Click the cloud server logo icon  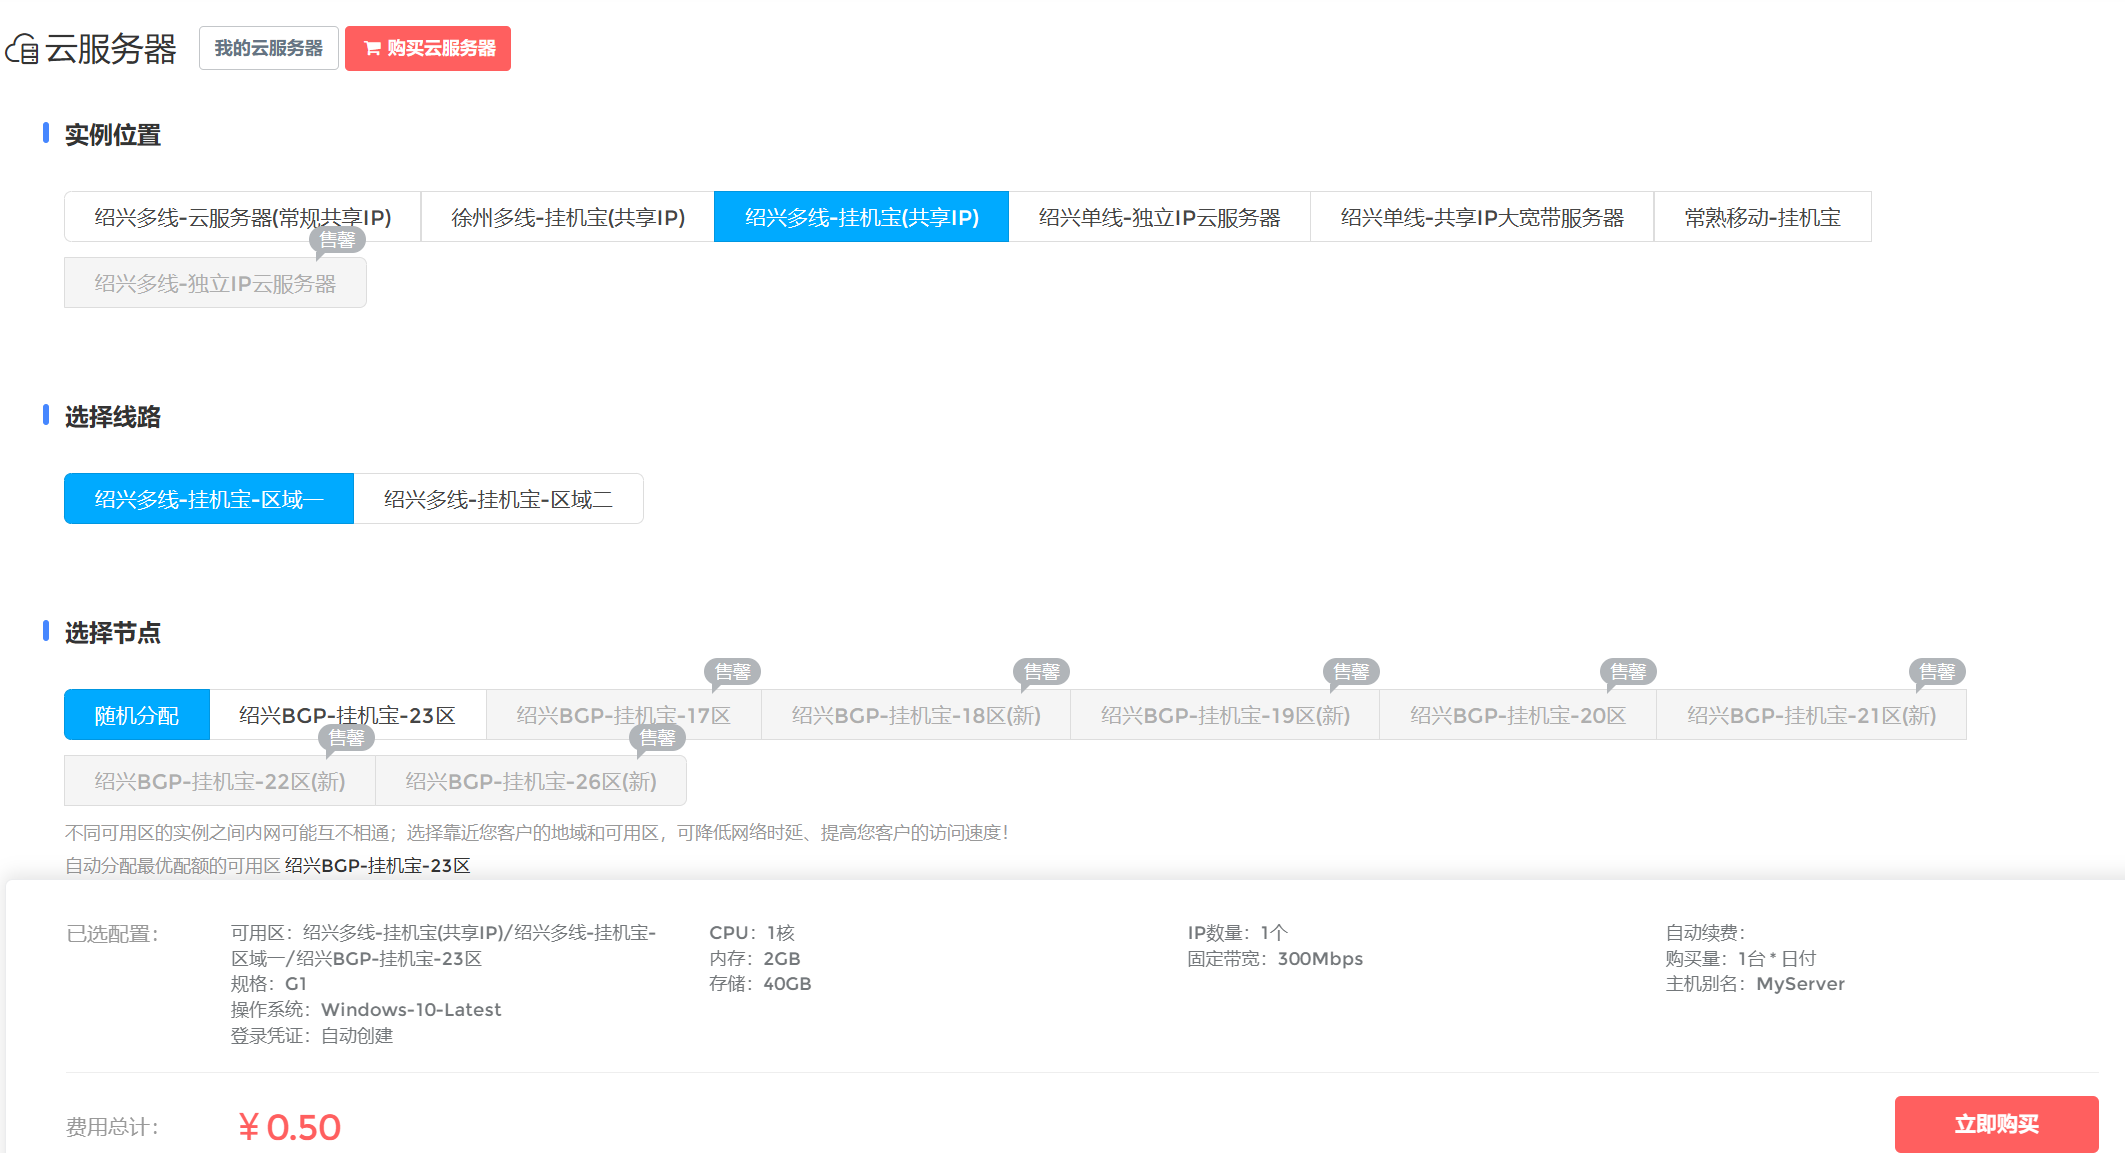(22, 48)
